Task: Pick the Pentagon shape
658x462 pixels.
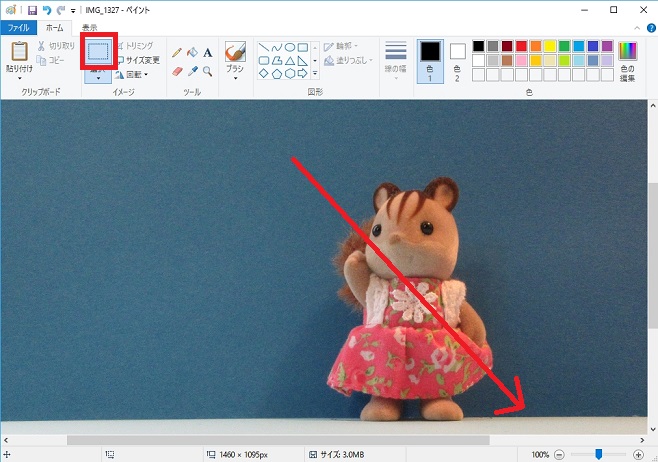Action: point(277,74)
